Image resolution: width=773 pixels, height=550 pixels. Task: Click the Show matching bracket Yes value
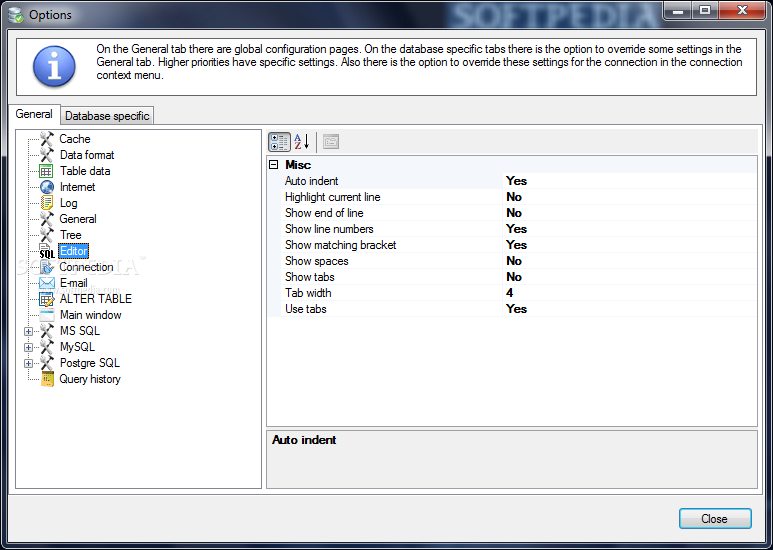tap(516, 245)
